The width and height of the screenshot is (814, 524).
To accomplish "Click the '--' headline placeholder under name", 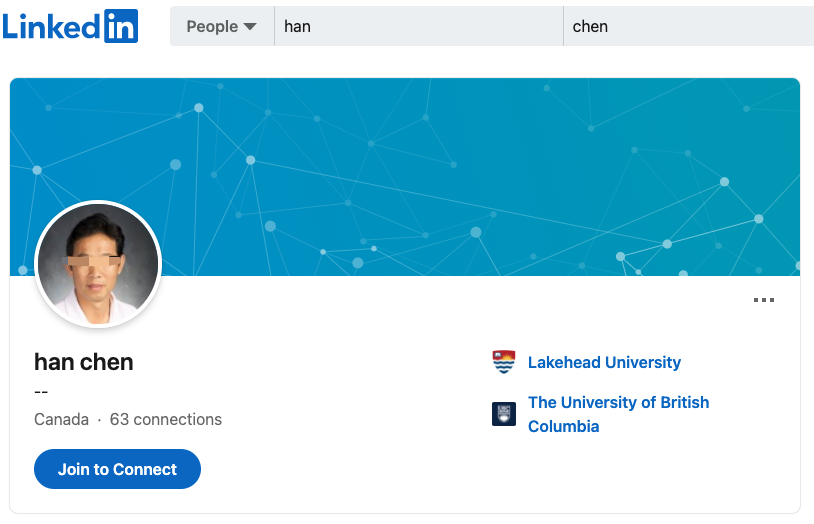I will pyautogui.click(x=41, y=392).
